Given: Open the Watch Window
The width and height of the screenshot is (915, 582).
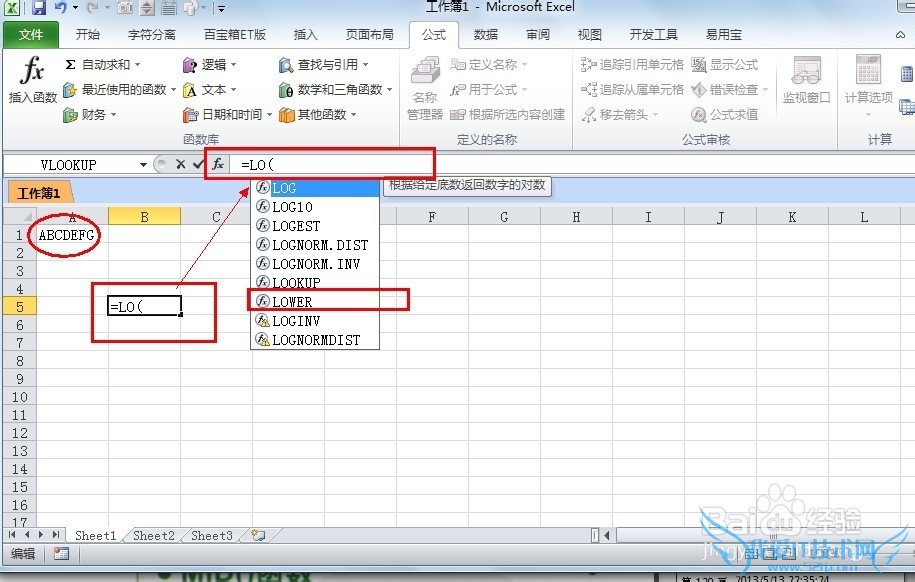Looking at the screenshot, I should [x=806, y=80].
